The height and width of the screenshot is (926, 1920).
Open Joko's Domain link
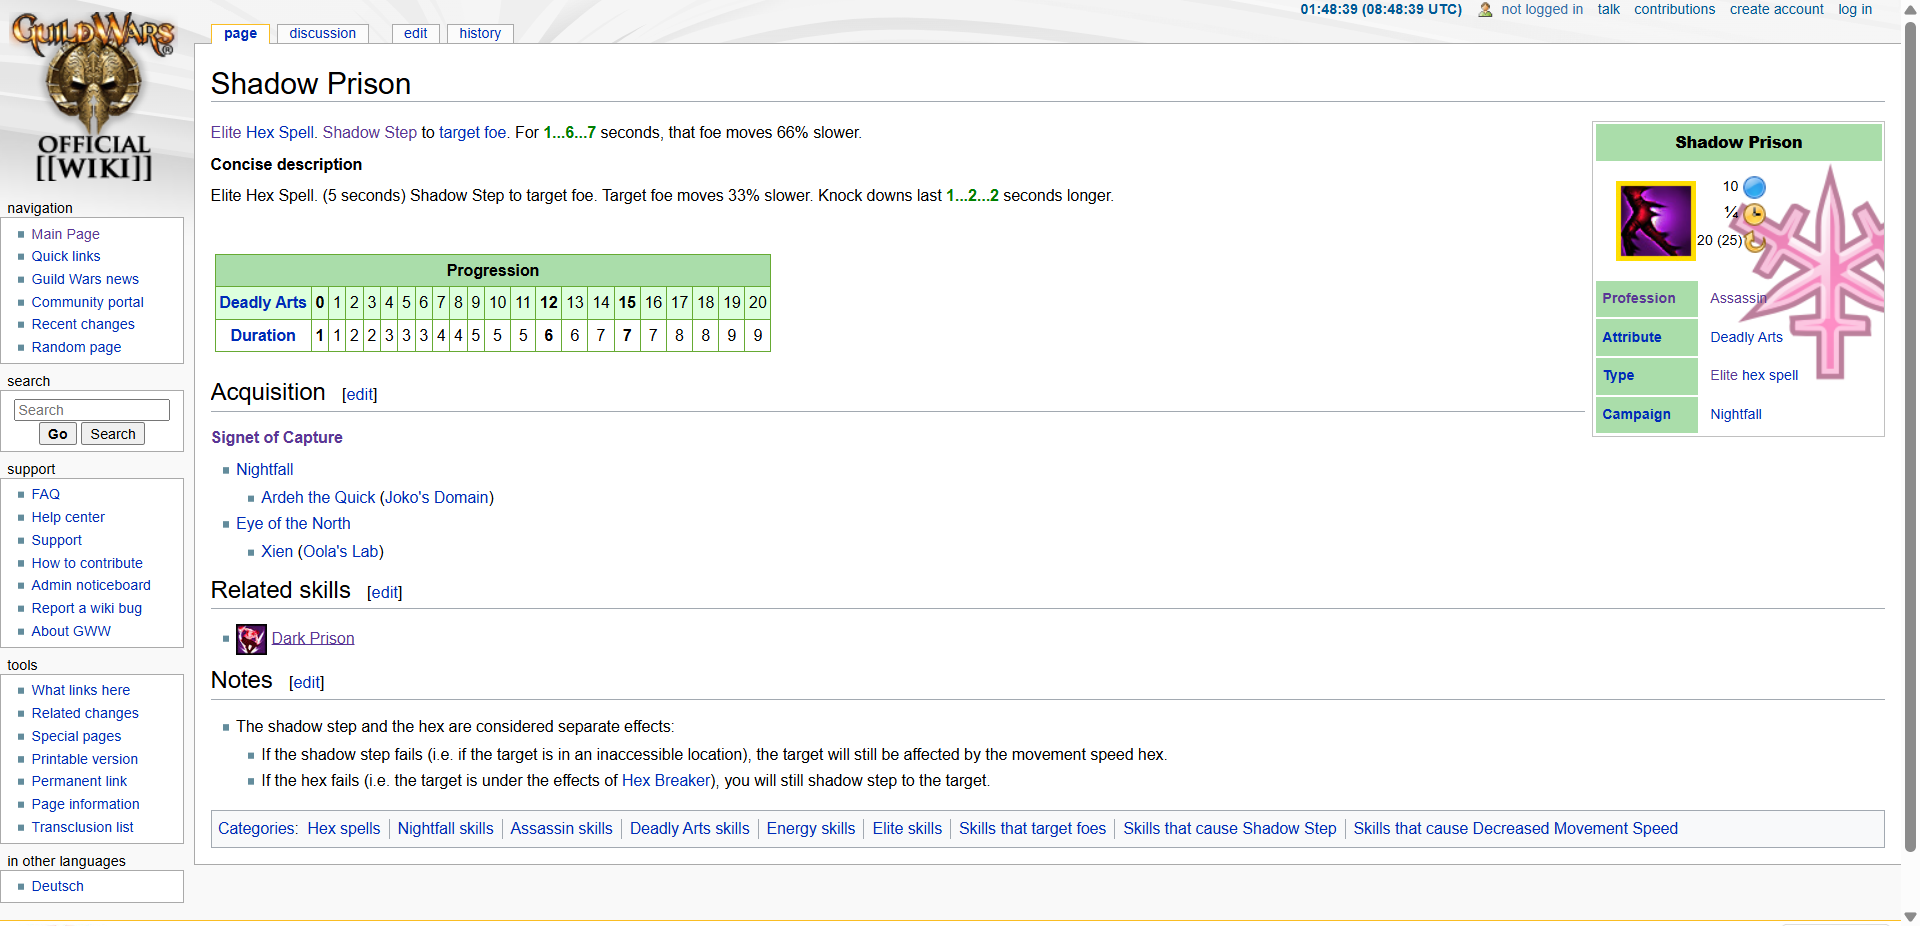pyautogui.click(x=437, y=497)
